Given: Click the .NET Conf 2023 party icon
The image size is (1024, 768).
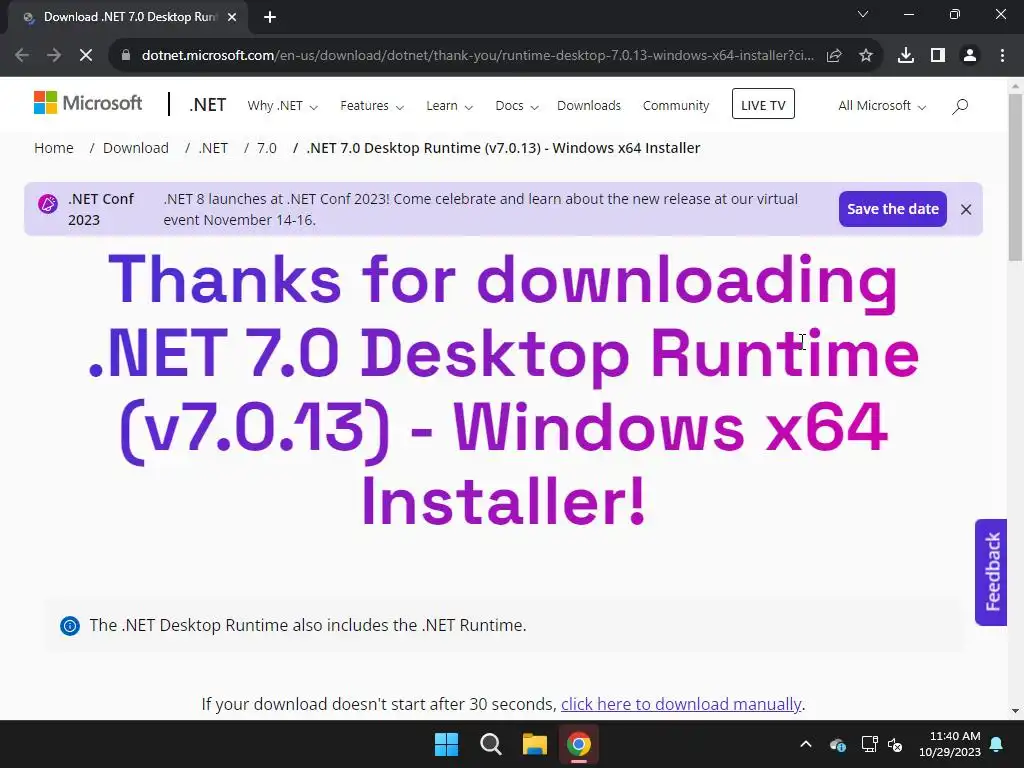Looking at the screenshot, I should point(48,204).
